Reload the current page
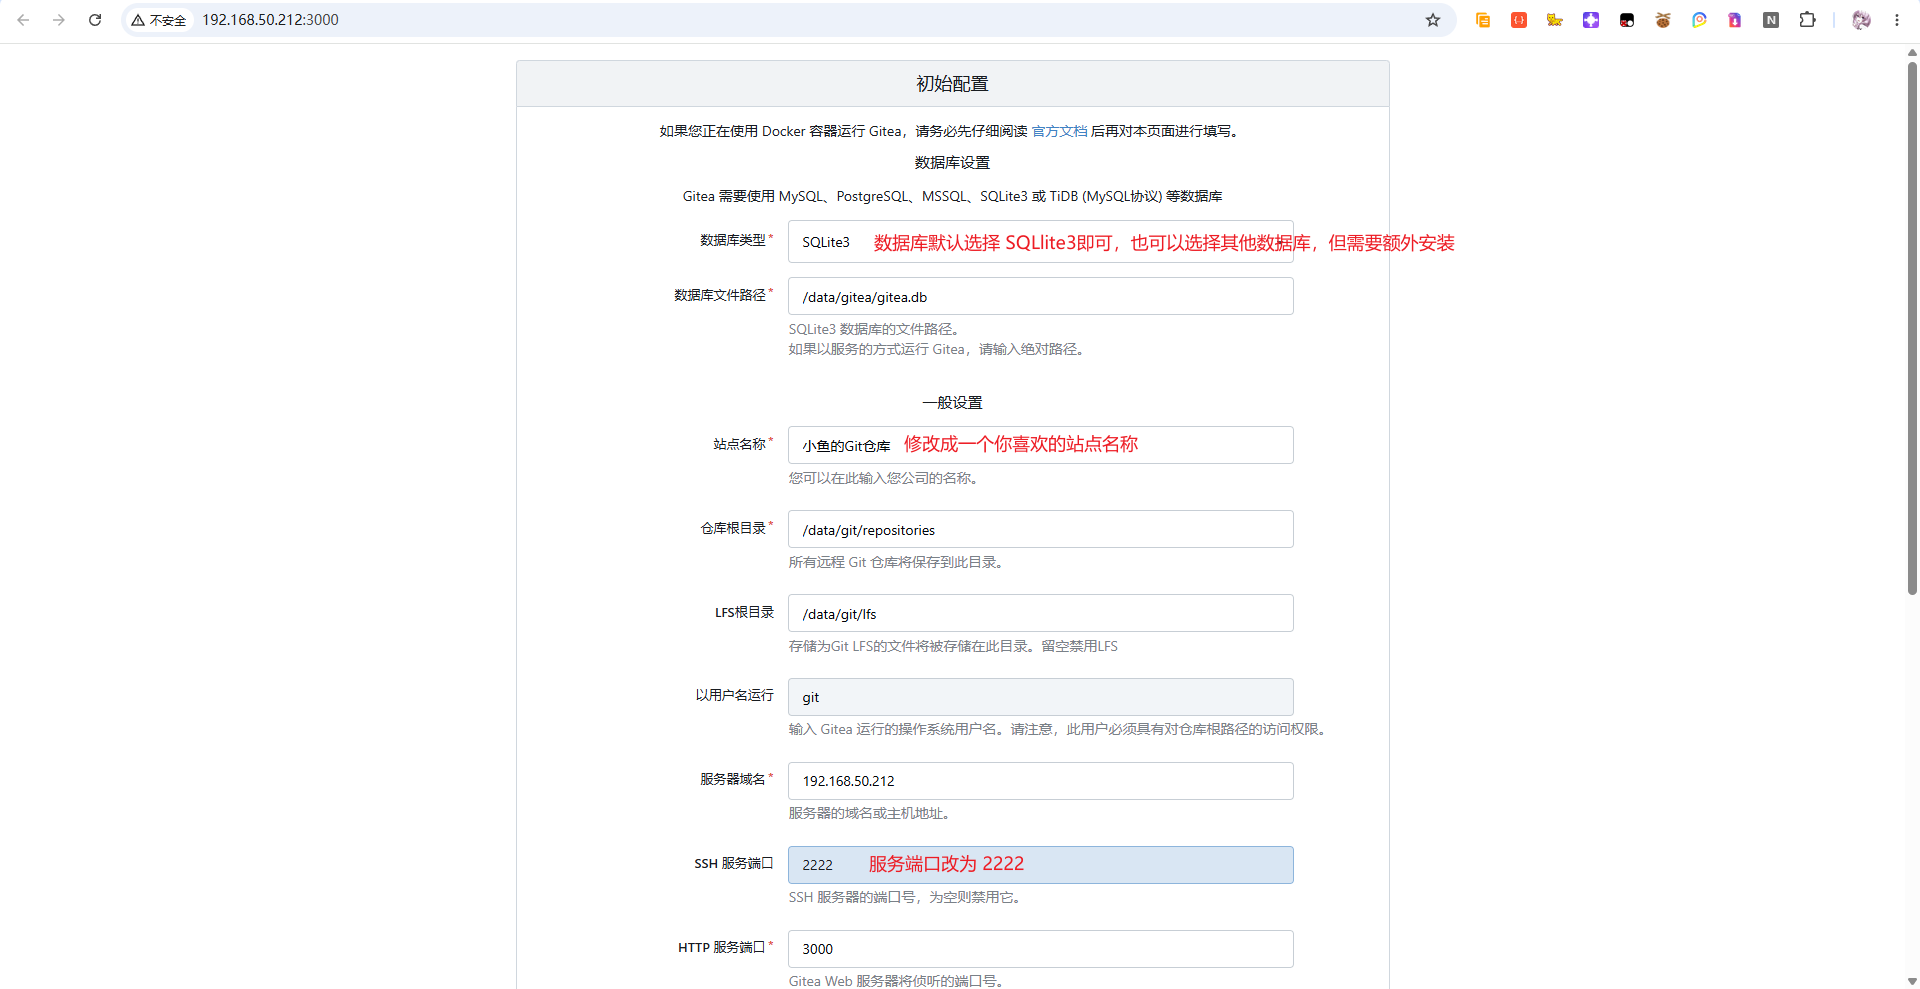1920x989 pixels. pyautogui.click(x=95, y=20)
